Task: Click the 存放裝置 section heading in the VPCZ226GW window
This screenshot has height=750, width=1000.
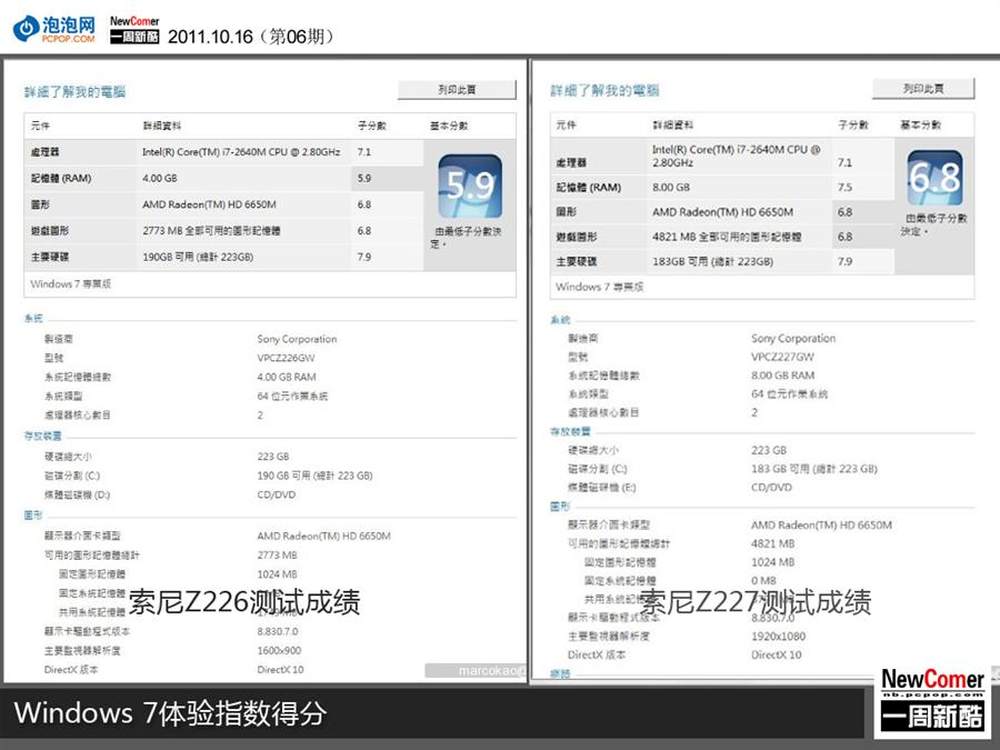Action: click(x=43, y=436)
